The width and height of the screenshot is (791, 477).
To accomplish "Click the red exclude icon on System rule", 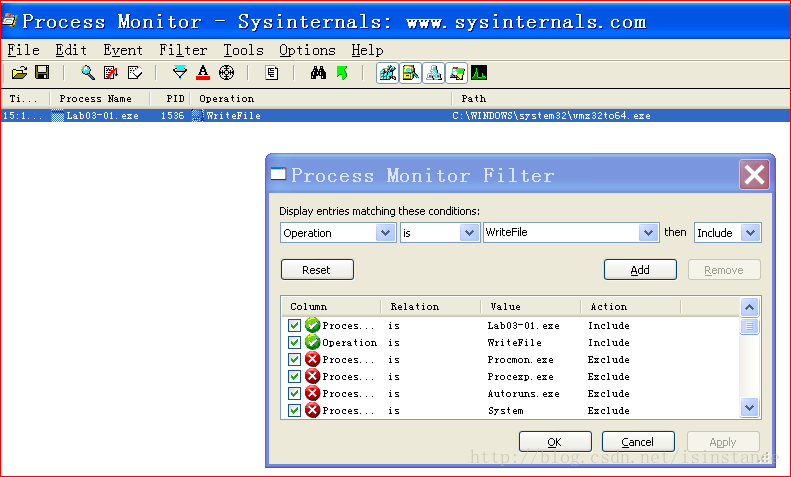I will point(312,410).
